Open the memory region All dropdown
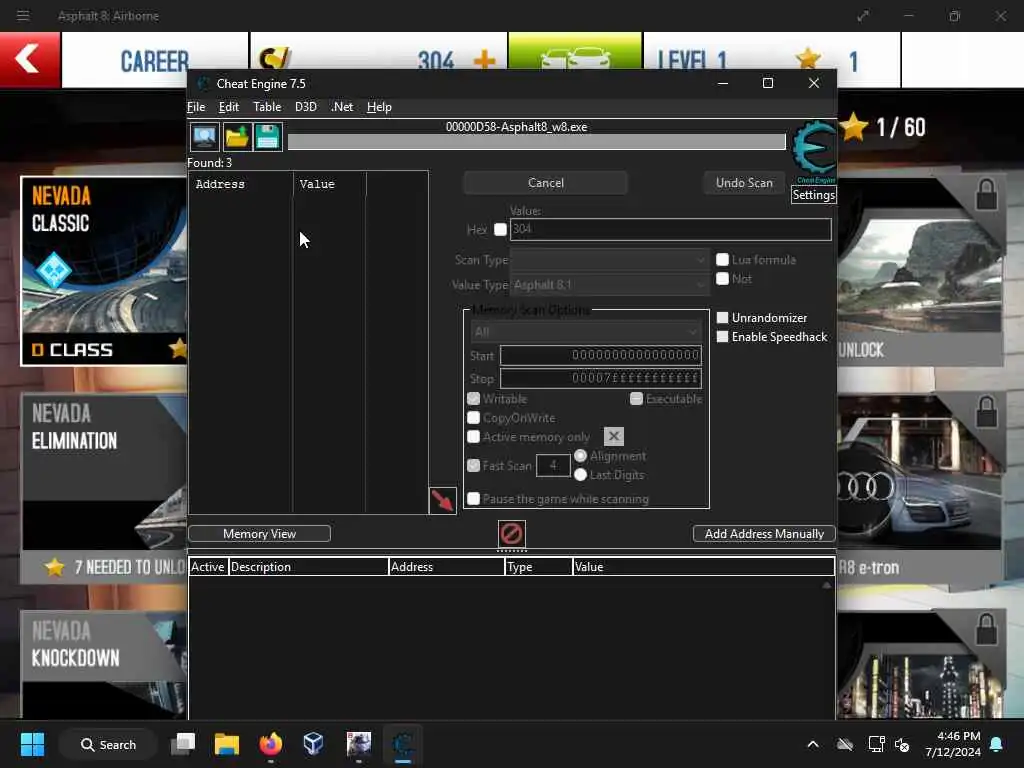1024x768 pixels. (586, 332)
